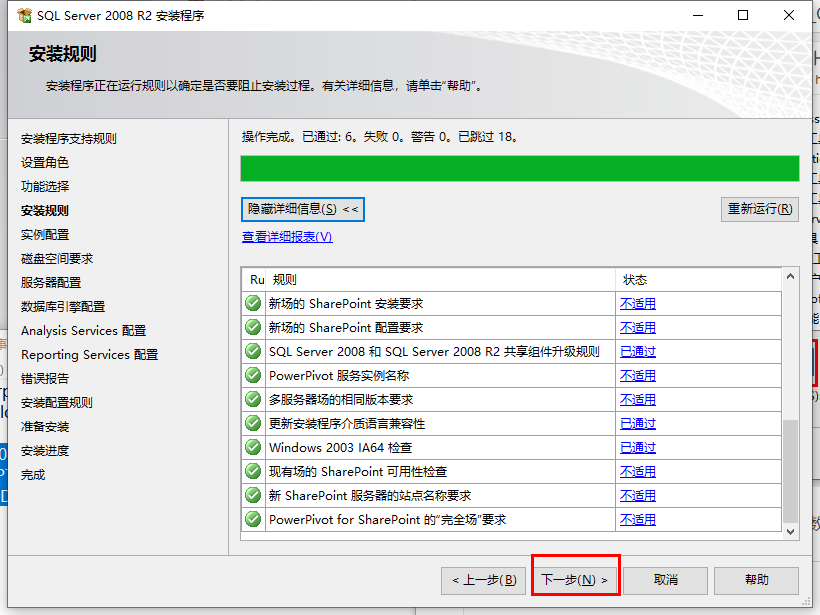Viewport: 820px width, 615px height.
Task: Open 不适用 status for 新场的 SharePoint 配置要求
Action: pyautogui.click(x=637, y=328)
